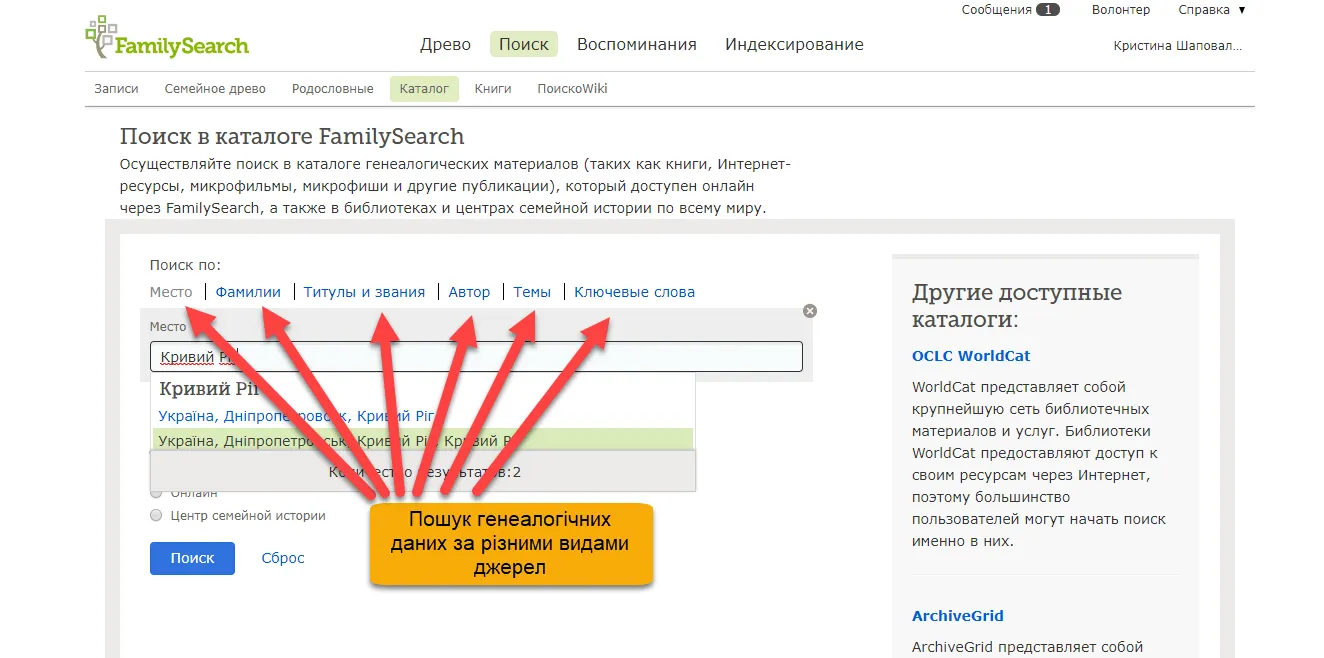This screenshot has width=1324, height=658.
Task: Open the Кристина Шаповал account menu
Action: 1177,46
